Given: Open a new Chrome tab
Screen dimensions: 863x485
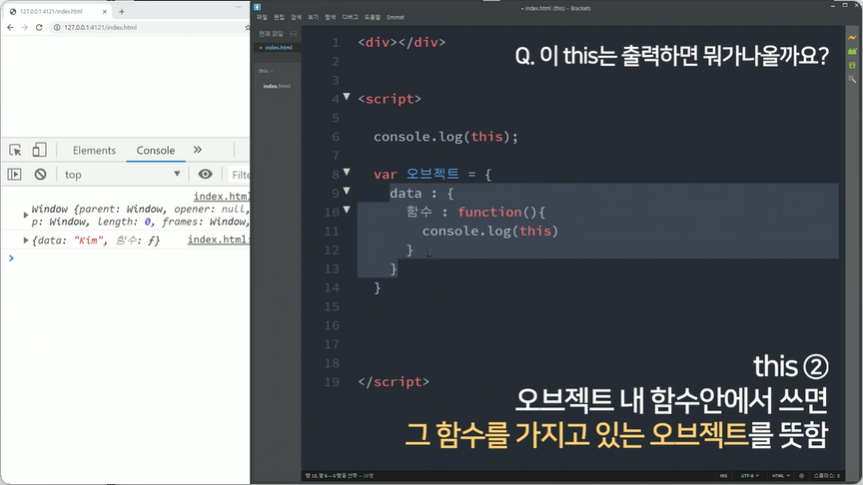Looking at the screenshot, I should point(122,11).
